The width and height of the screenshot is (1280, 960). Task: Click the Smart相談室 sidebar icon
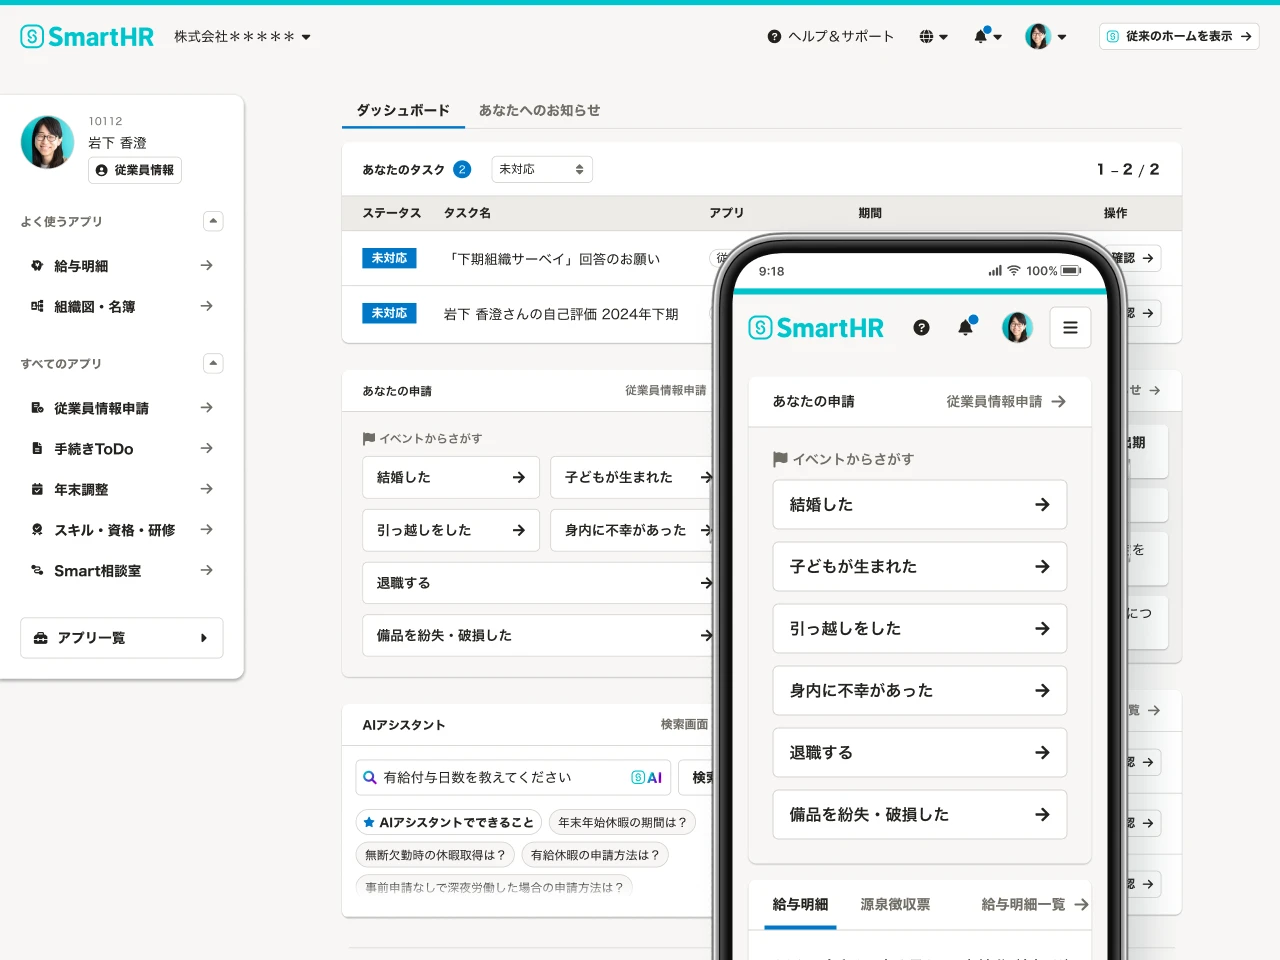(37, 570)
